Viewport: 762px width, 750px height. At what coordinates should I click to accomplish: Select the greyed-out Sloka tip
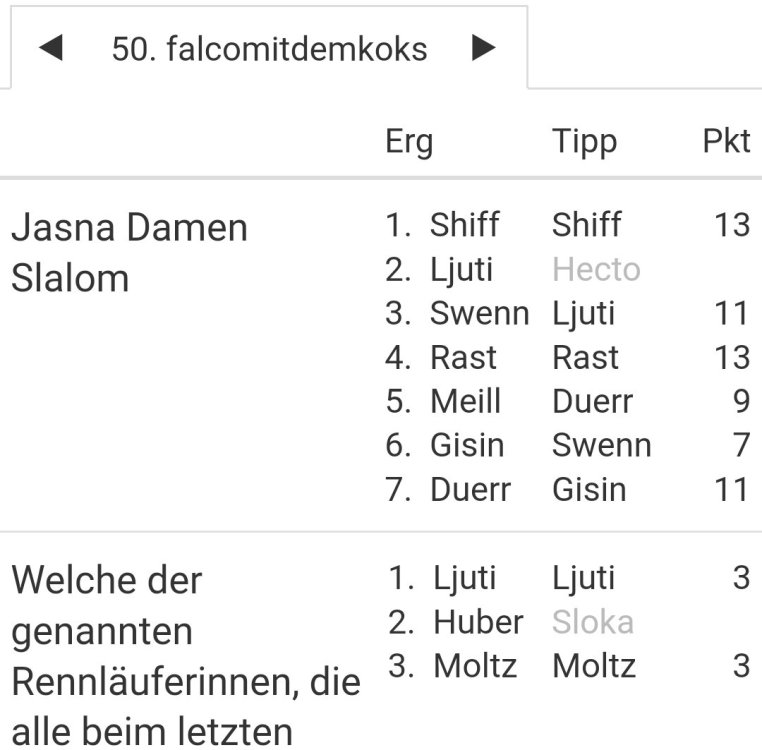(593, 622)
